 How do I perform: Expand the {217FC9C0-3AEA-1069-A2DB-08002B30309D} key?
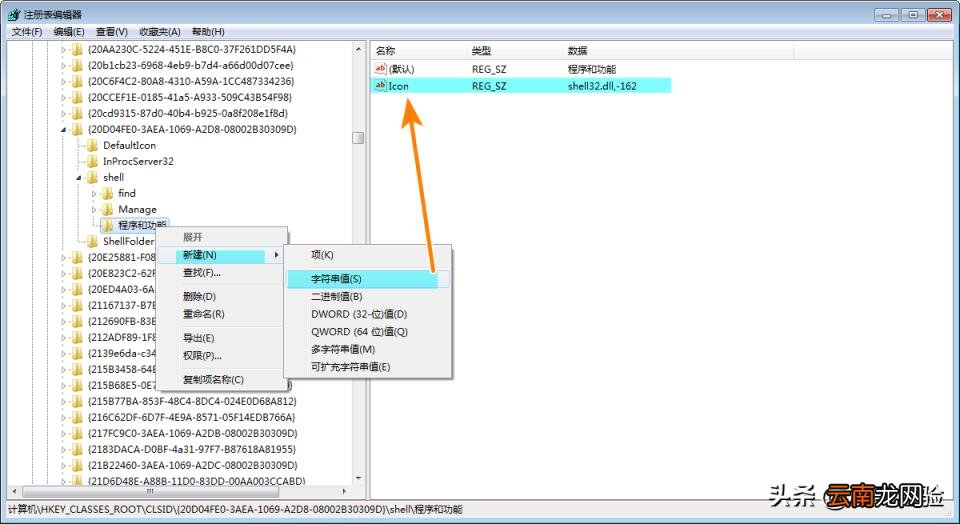click(x=63, y=433)
